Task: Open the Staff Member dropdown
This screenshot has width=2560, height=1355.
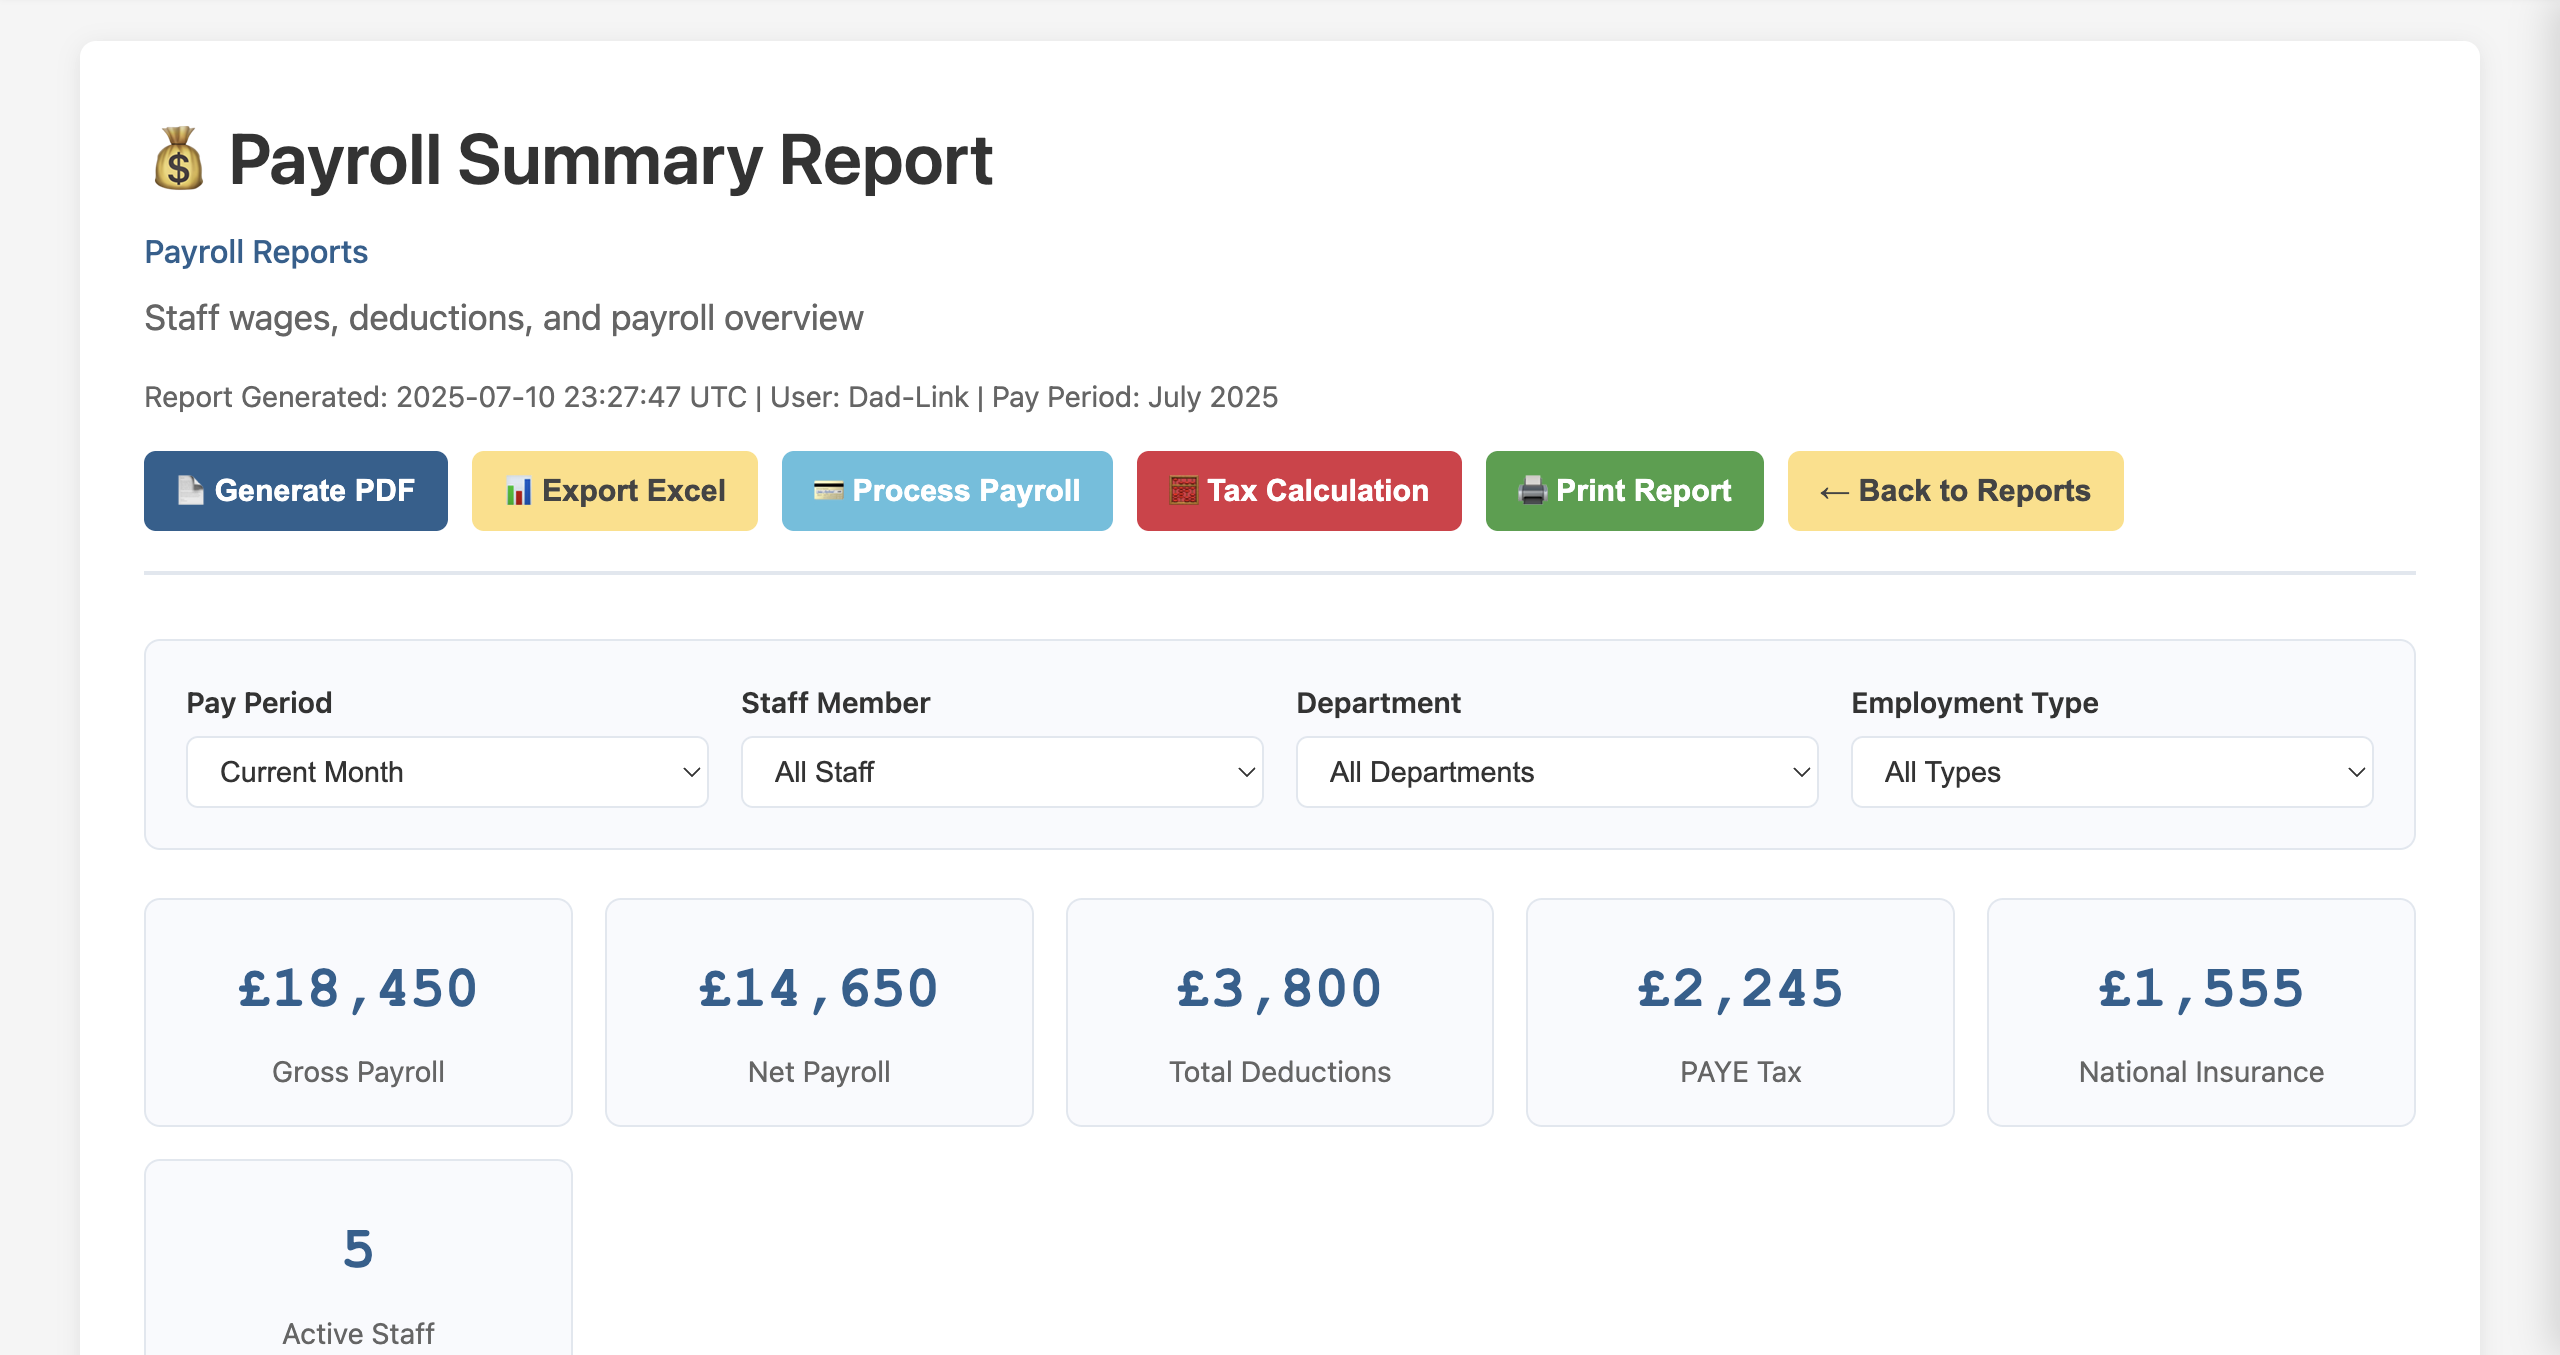Action: point(1002,771)
